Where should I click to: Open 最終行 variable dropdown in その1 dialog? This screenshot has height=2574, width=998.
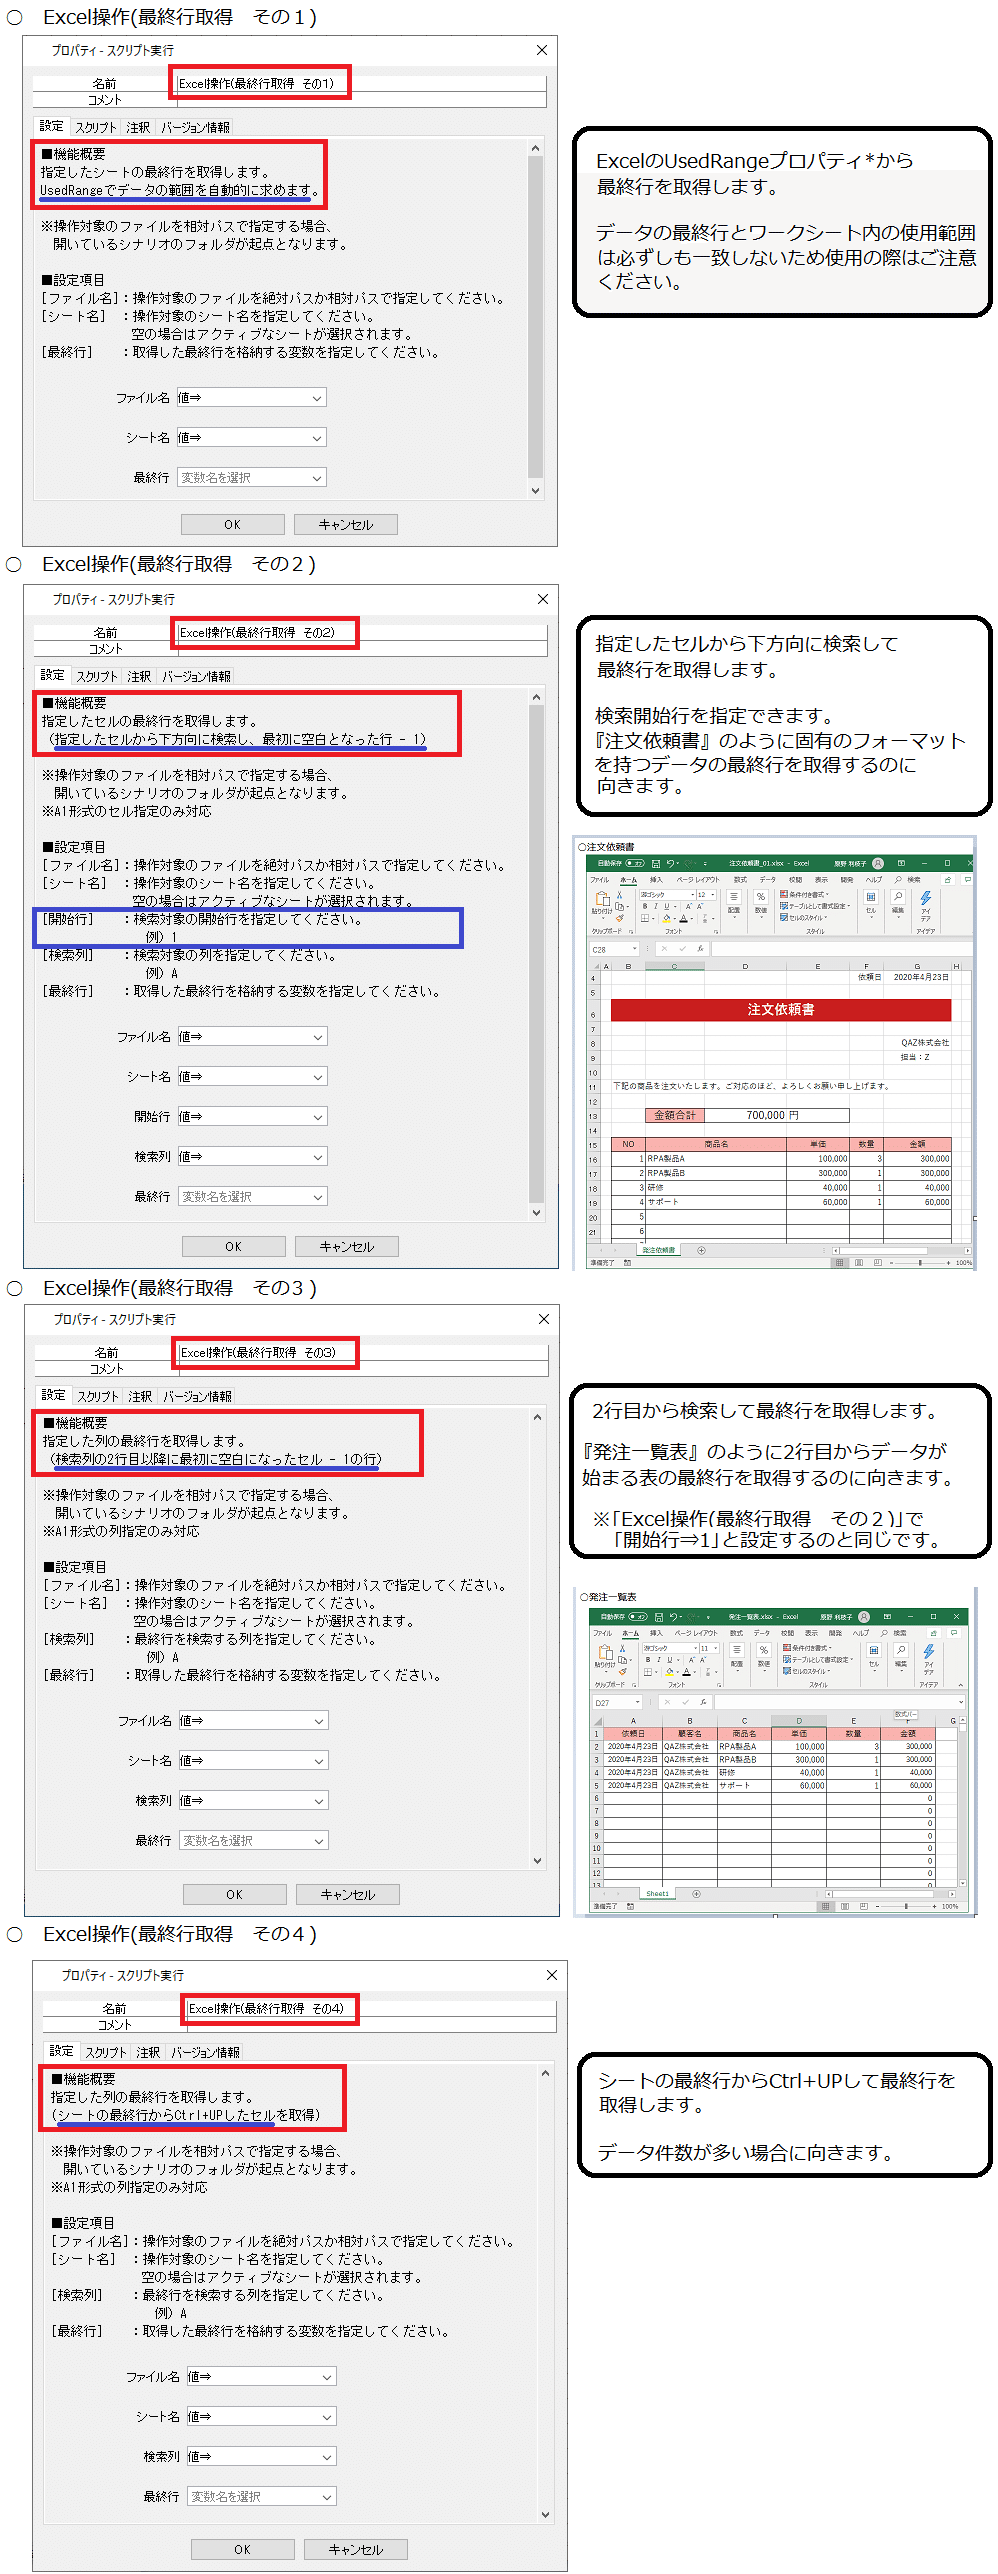click(252, 477)
